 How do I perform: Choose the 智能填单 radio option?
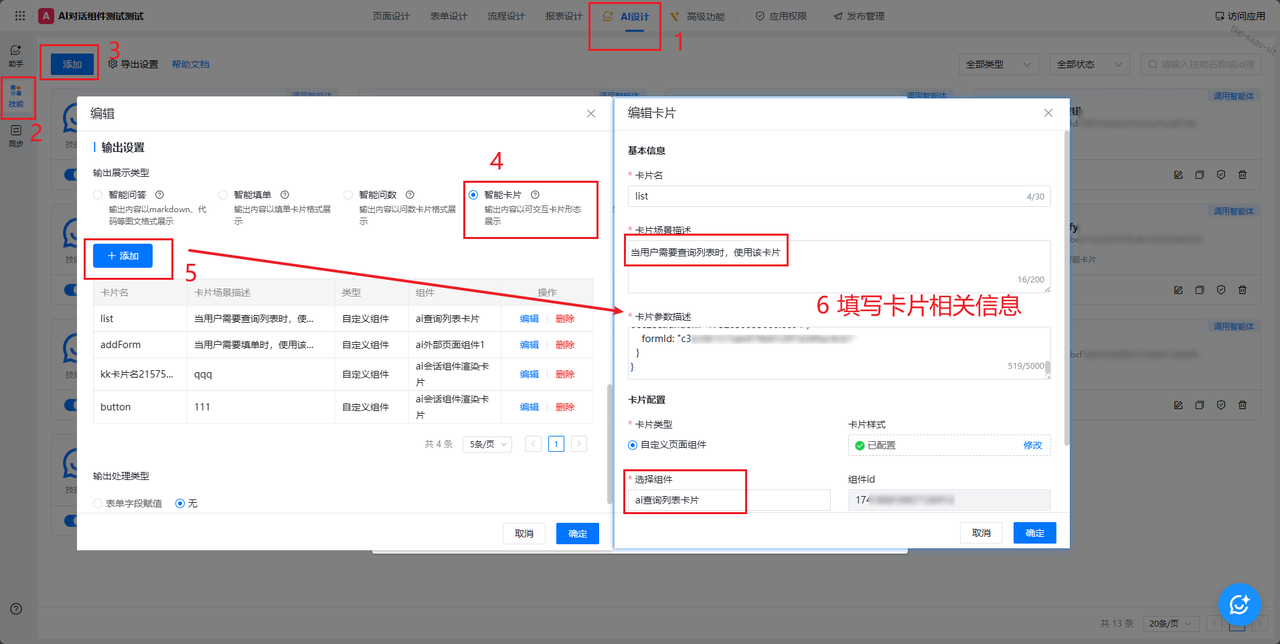point(223,195)
